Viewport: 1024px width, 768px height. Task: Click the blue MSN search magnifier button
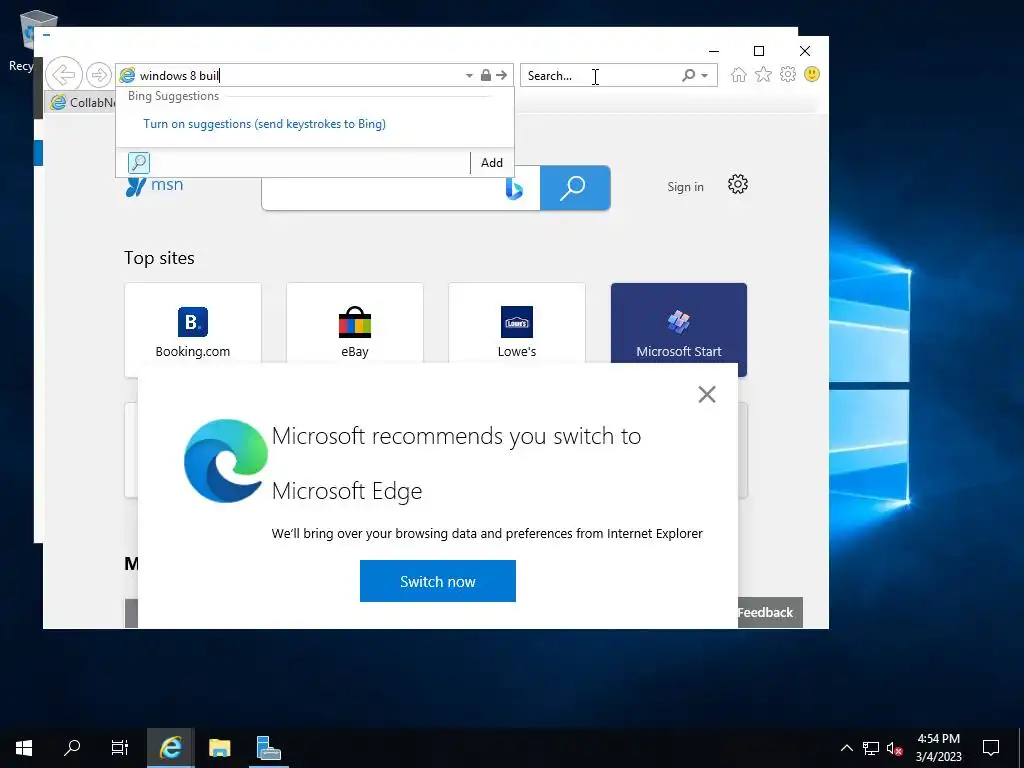(575, 188)
